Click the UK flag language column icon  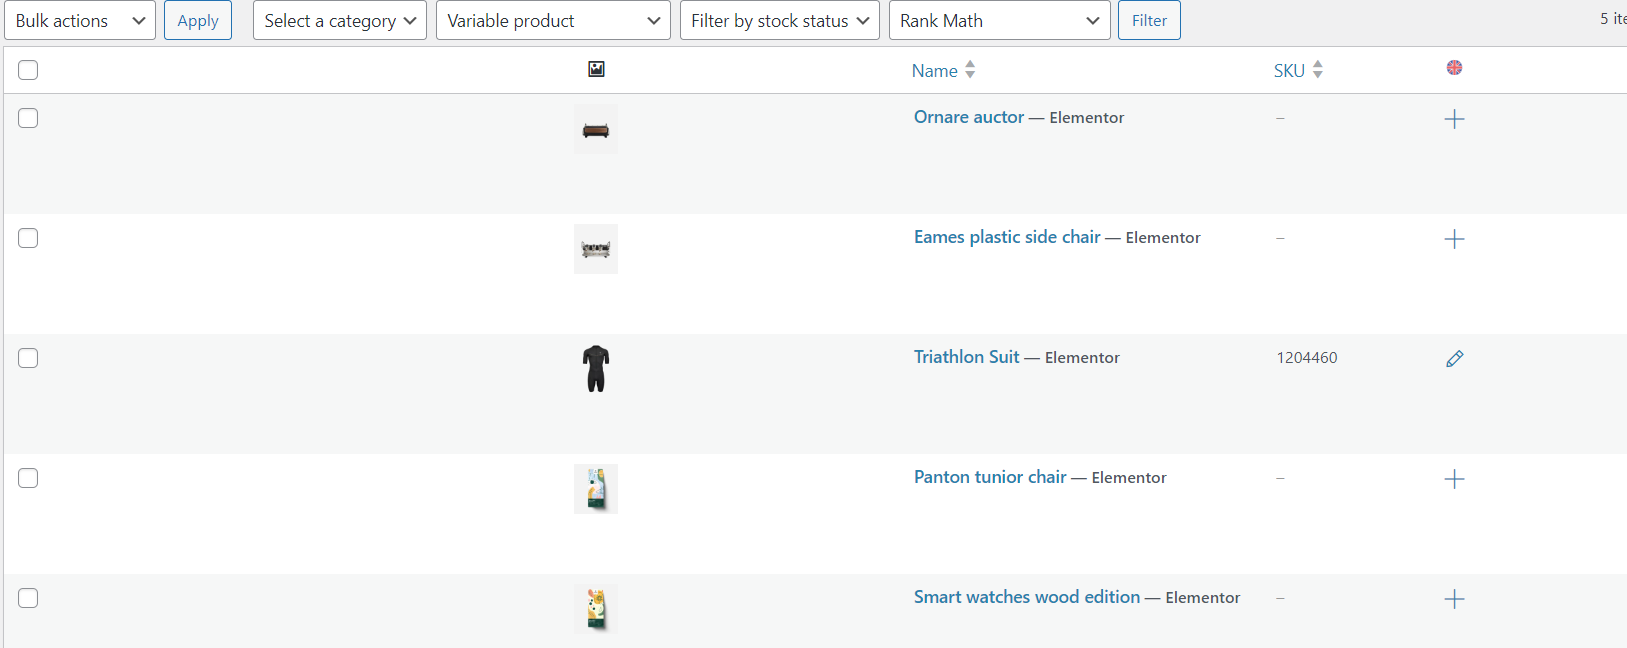pyautogui.click(x=1454, y=68)
